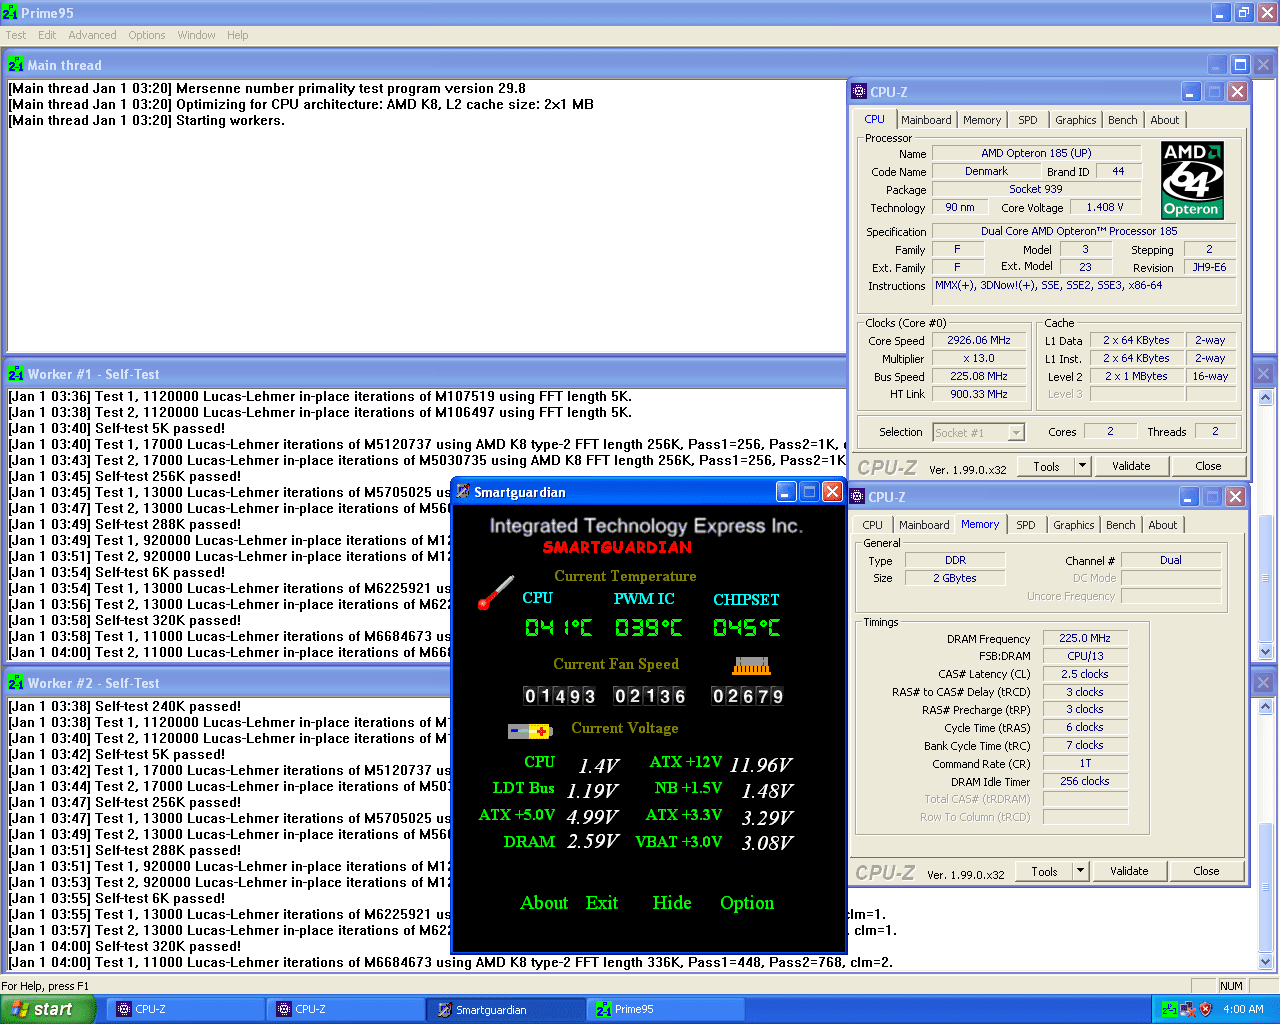Click the red shield tray icon
1280x1024 pixels.
(x=1205, y=1009)
